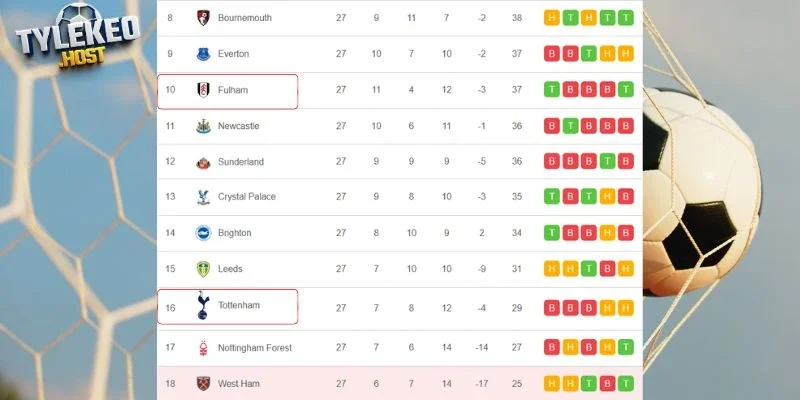Select West Ham's last form badge
The width and height of the screenshot is (800, 400).
point(625,384)
